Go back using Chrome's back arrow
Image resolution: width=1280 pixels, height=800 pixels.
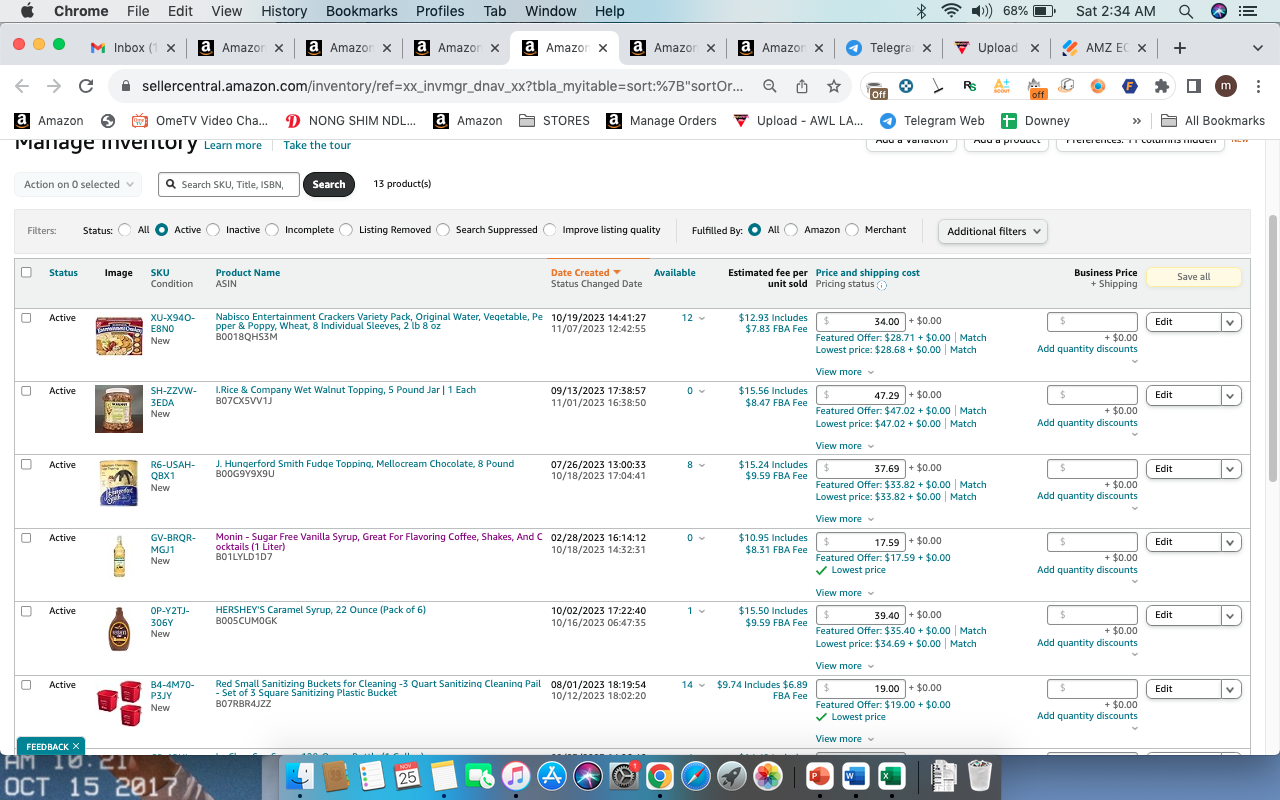tap(22, 86)
